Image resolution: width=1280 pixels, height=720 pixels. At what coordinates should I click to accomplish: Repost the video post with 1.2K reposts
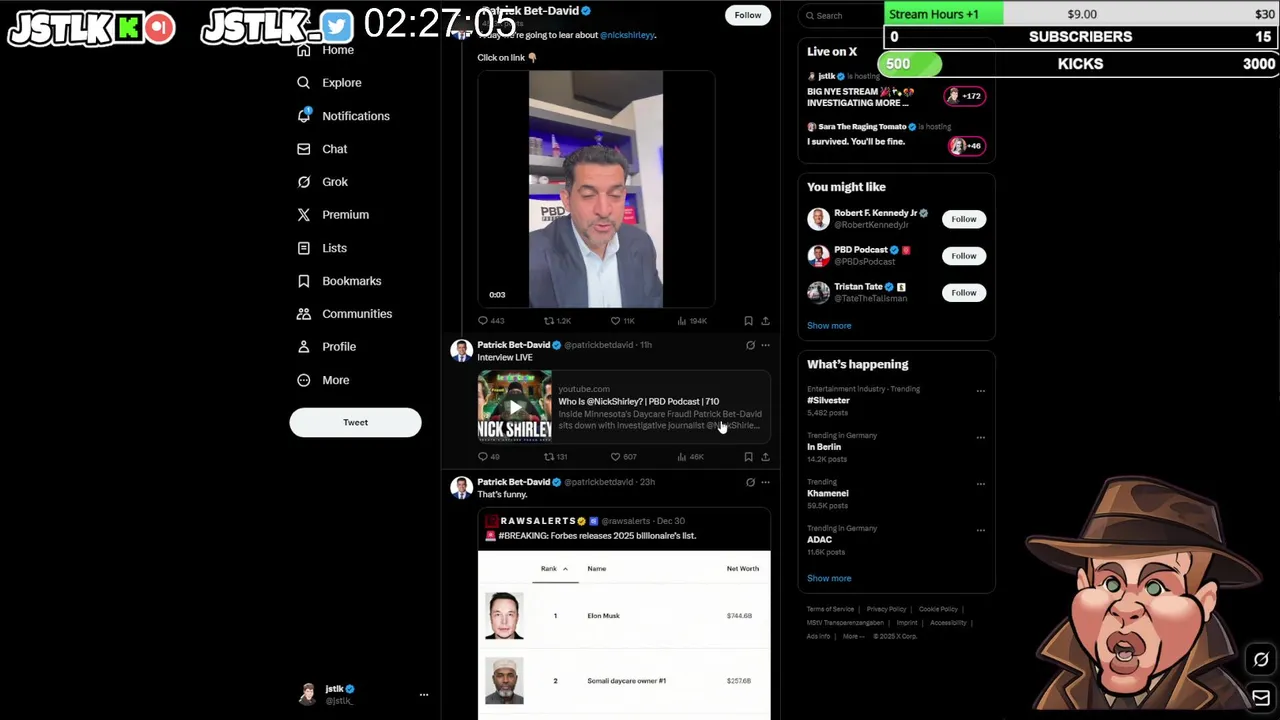coord(557,321)
